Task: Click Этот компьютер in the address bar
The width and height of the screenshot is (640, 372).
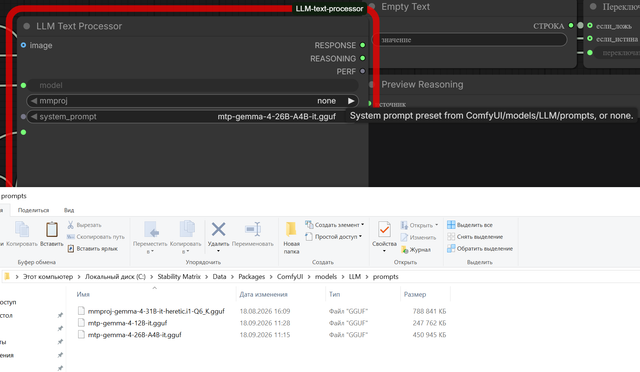Action: click(48, 276)
